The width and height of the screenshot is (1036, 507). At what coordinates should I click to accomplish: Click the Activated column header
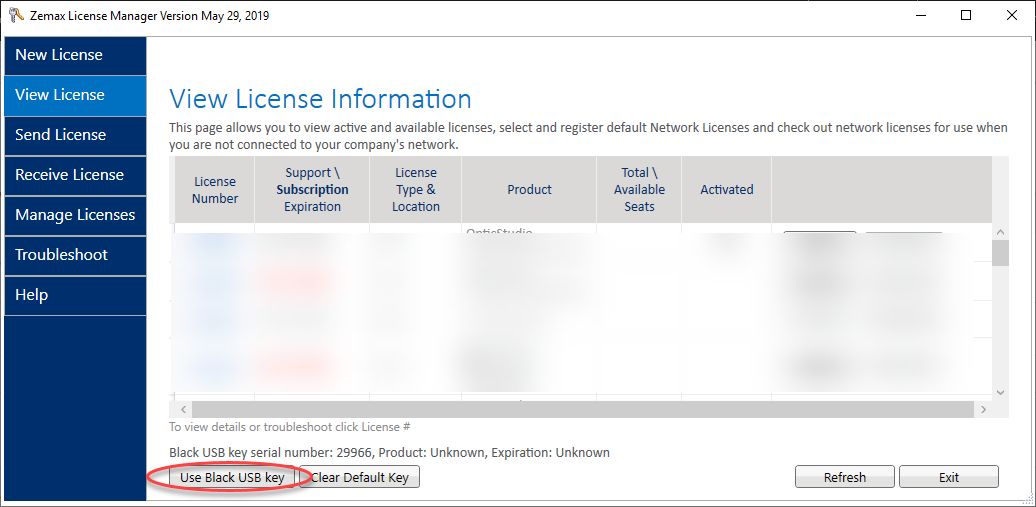tap(727, 190)
